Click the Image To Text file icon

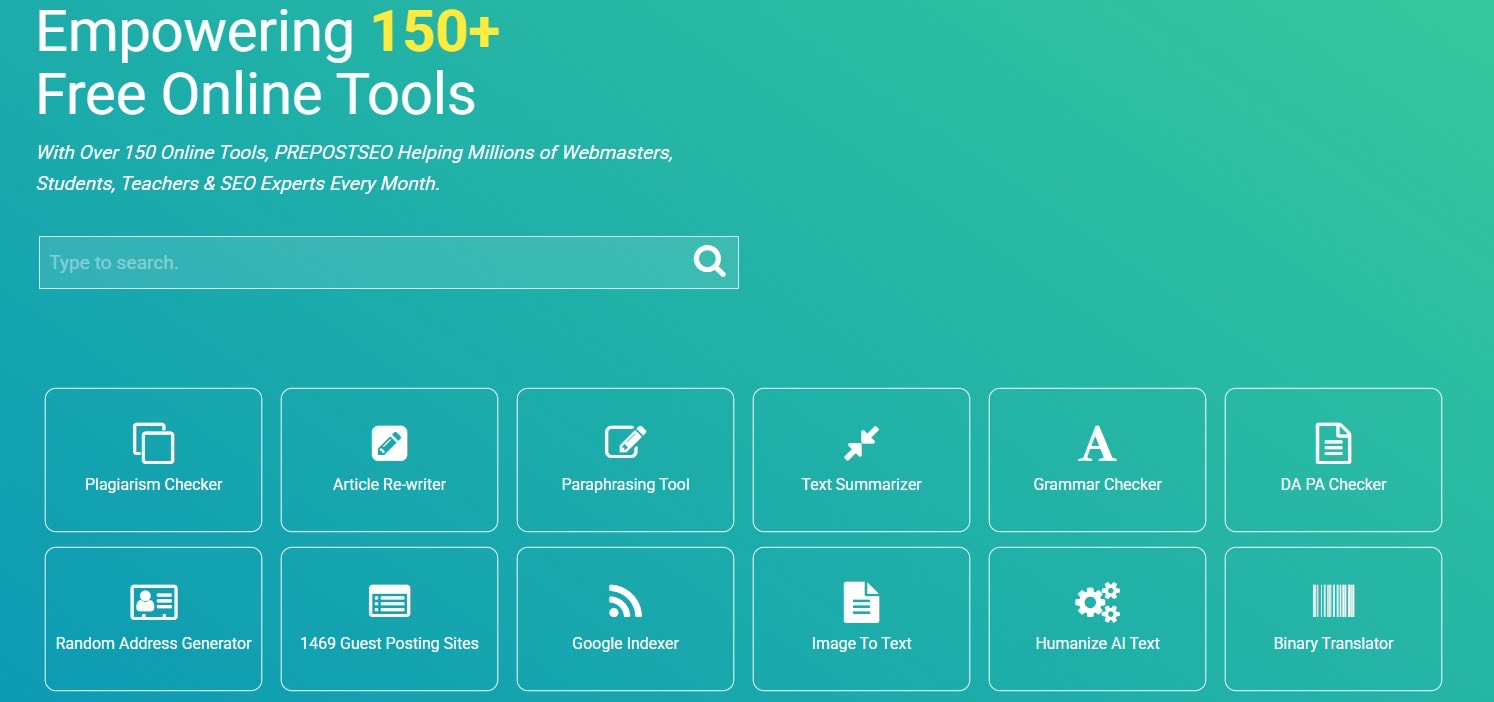point(861,602)
